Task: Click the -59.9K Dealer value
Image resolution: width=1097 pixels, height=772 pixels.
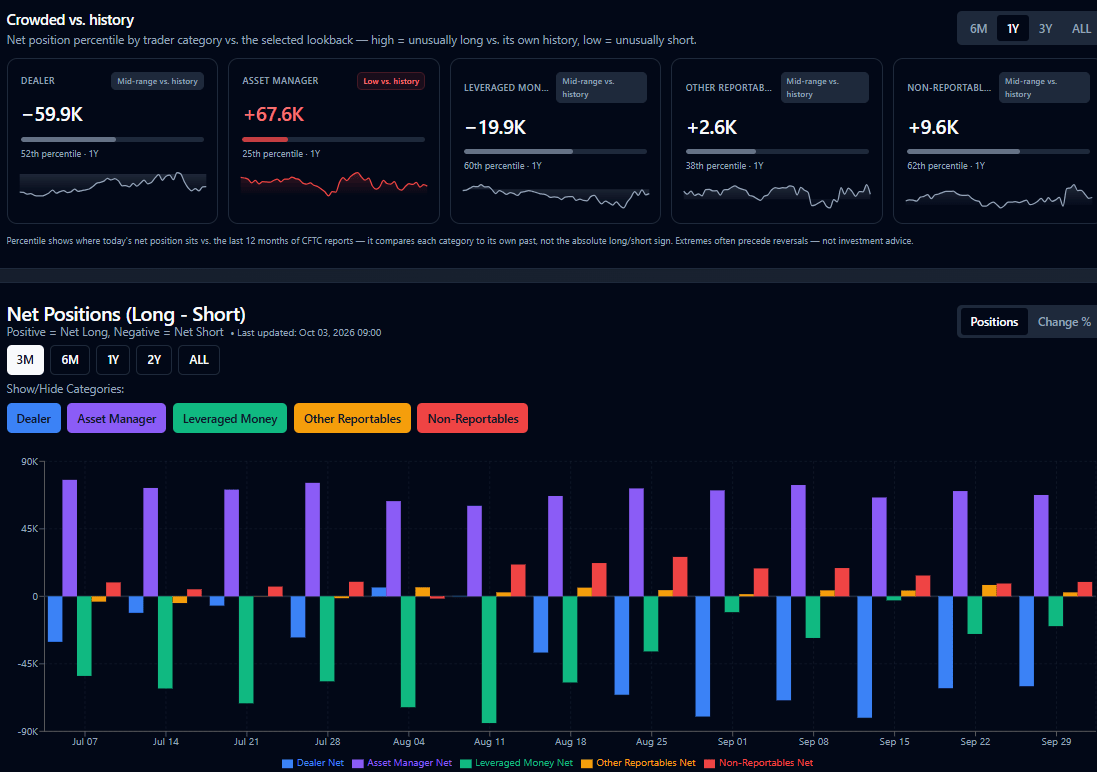Action: [52, 114]
